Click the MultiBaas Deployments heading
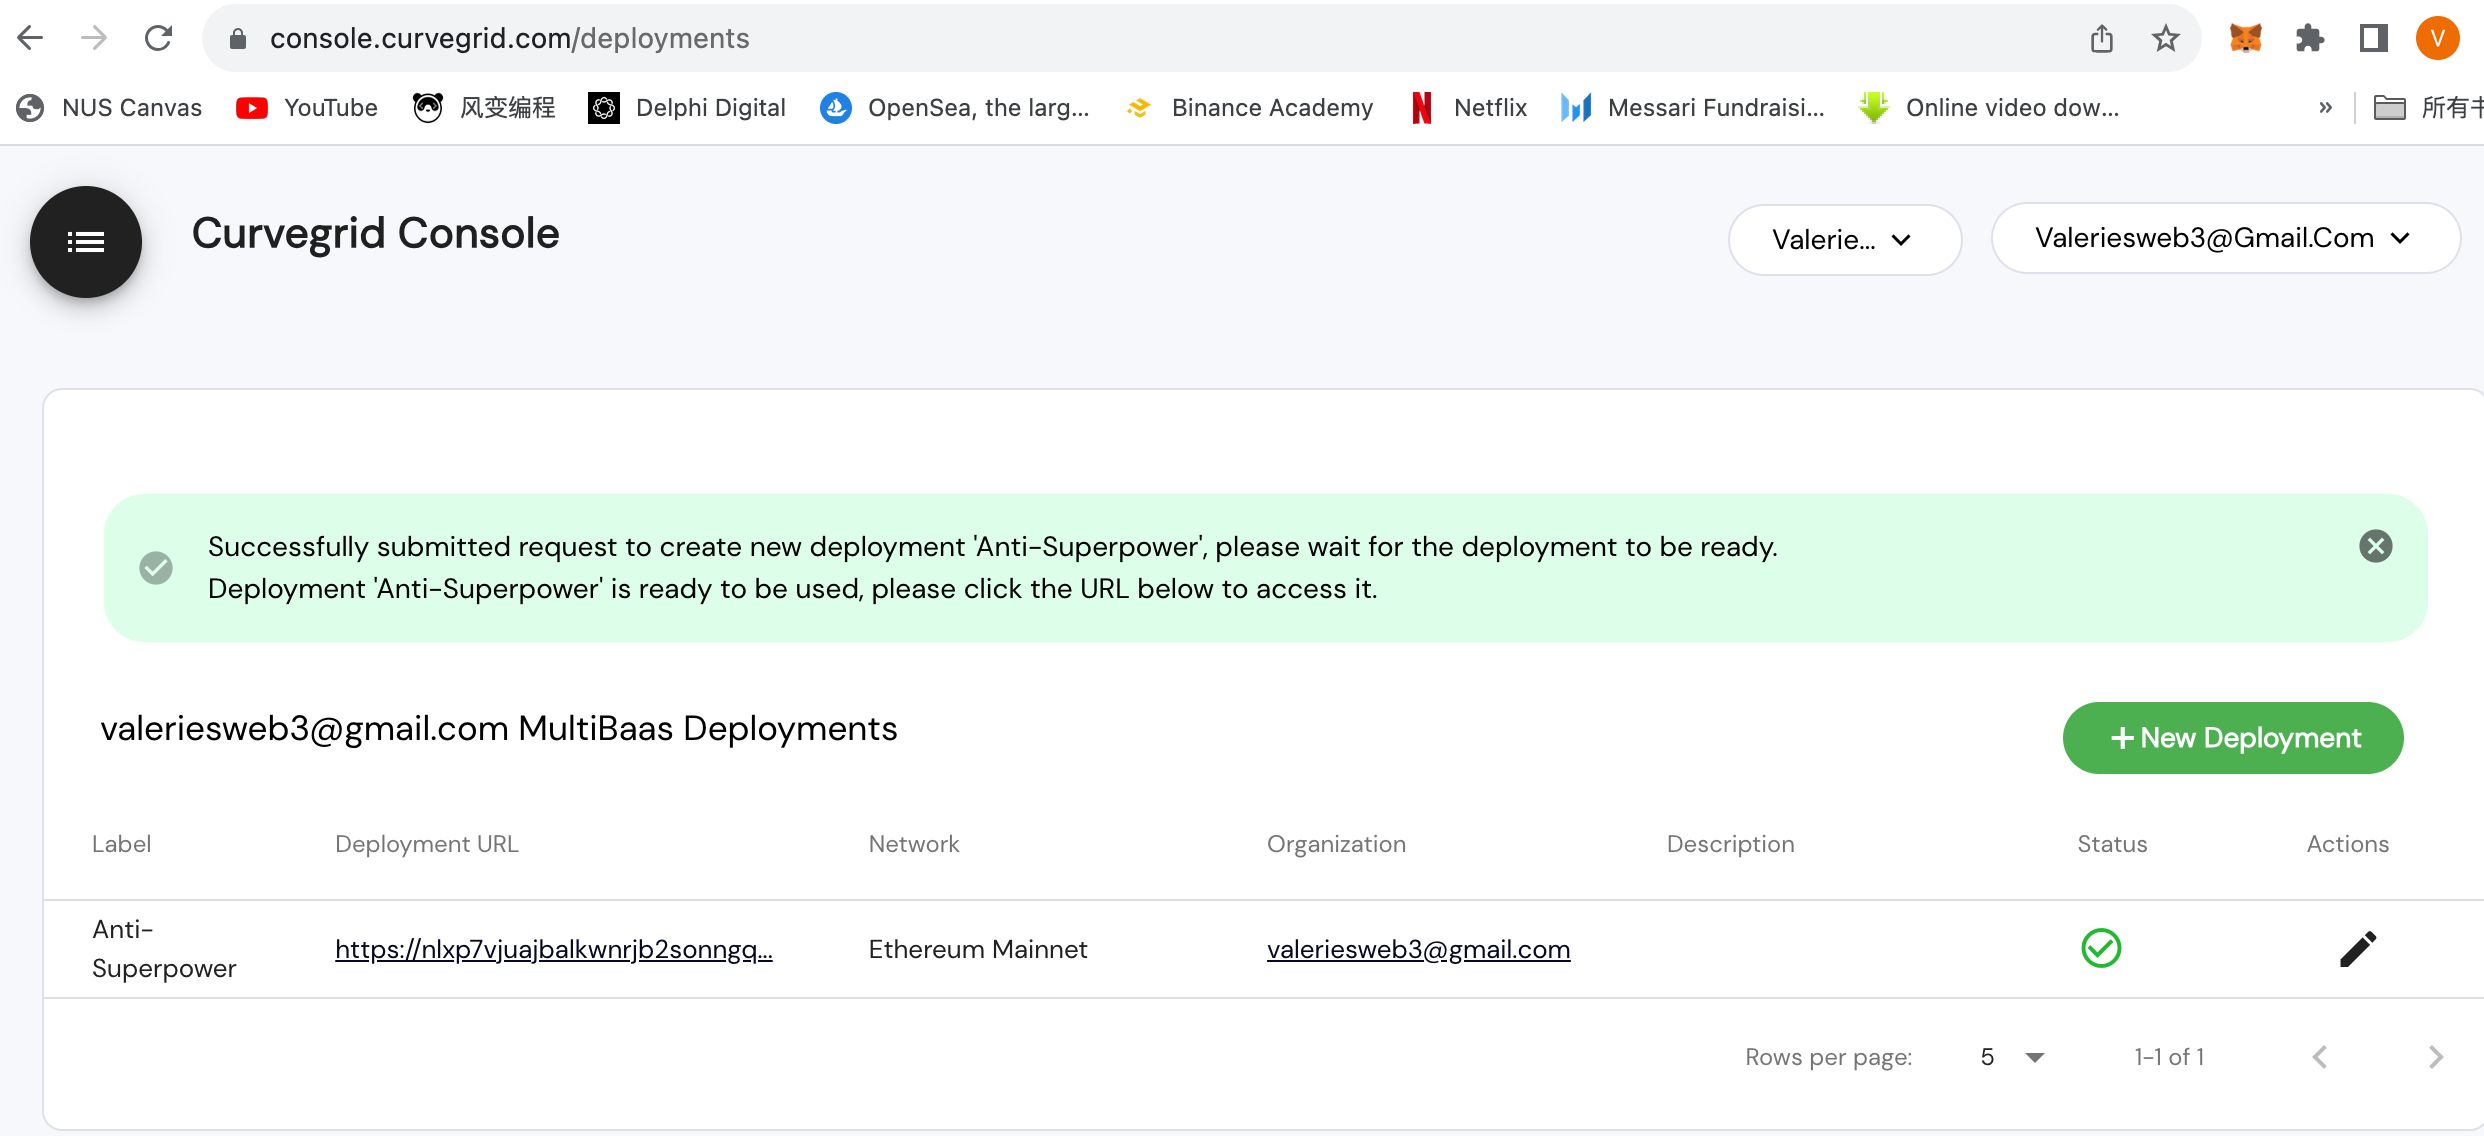Viewport: 2484px width, 1136px height. coord(498,728)
